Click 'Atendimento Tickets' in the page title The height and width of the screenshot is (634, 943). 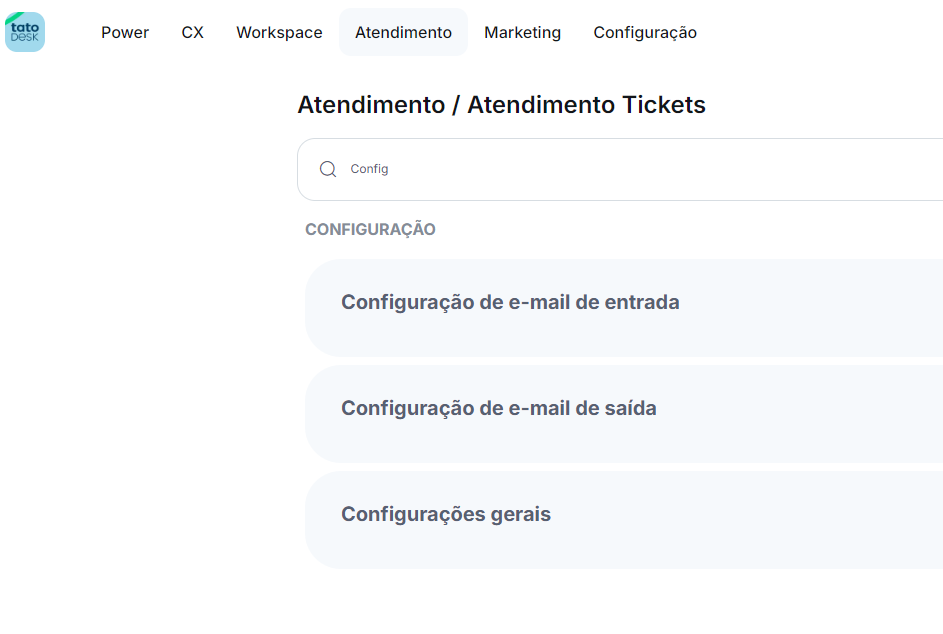click(x=586, y=105)
